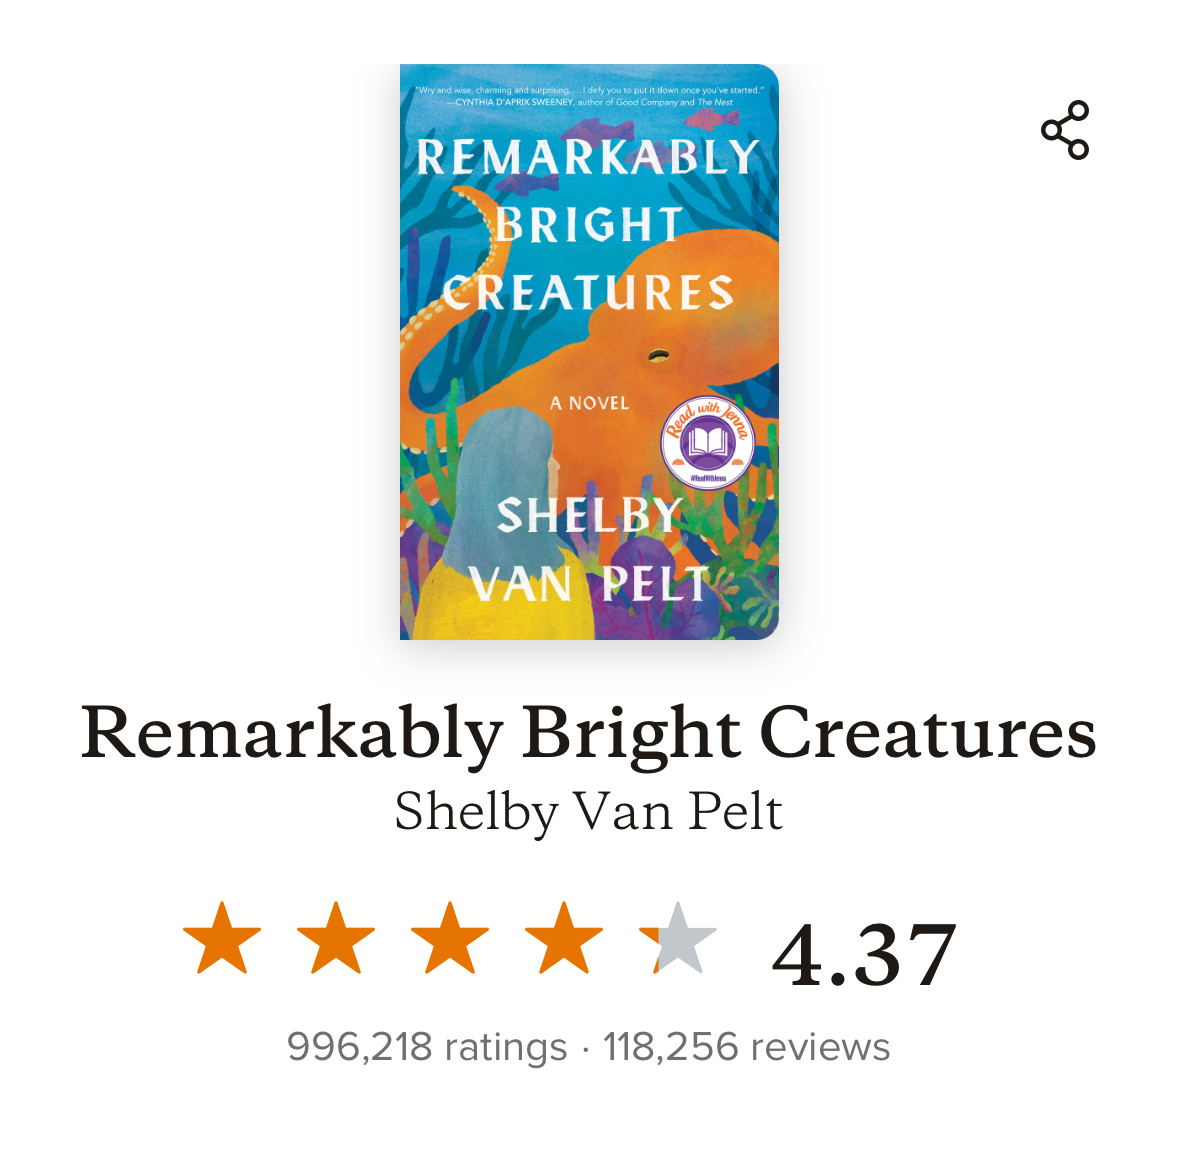Select the second rating star
Image resolution: width=1179 pixels, height=1149 pixels.
point(336,938)
